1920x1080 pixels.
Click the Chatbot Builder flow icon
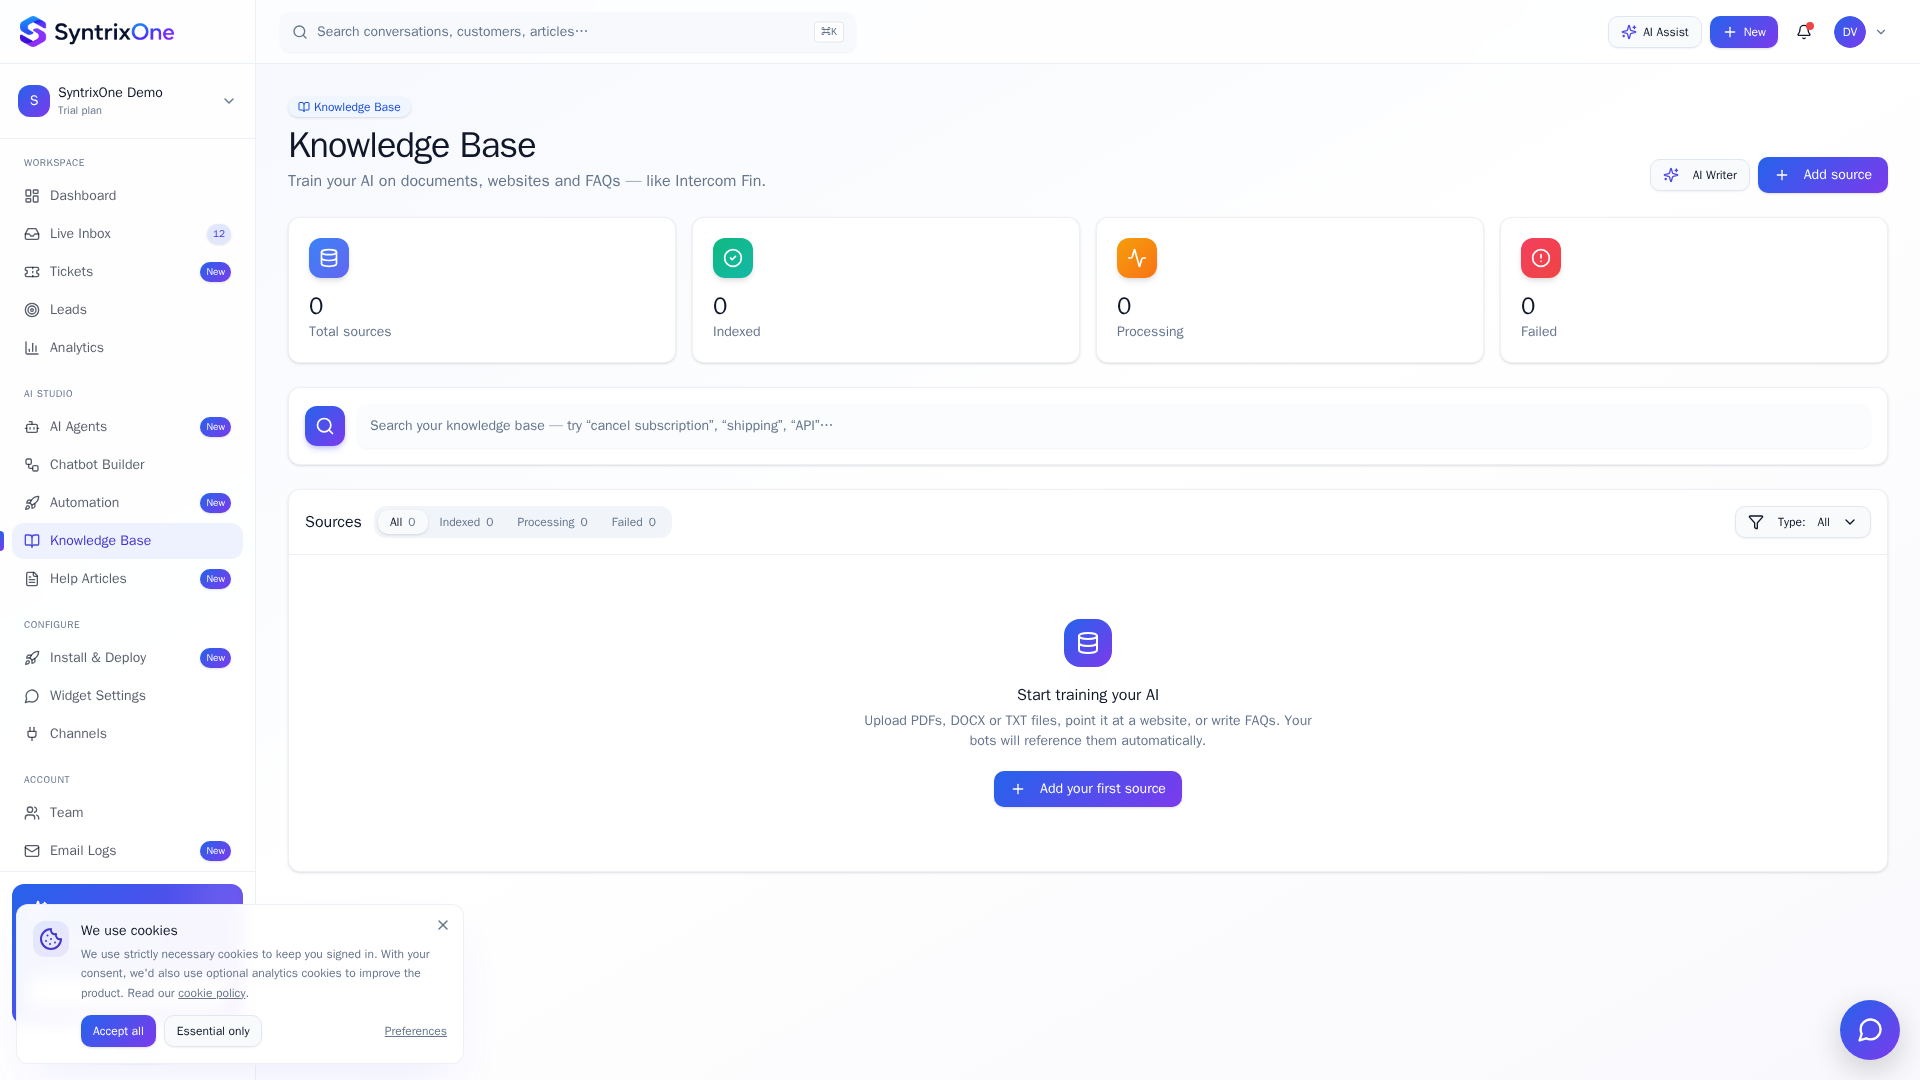coord(32,465)
